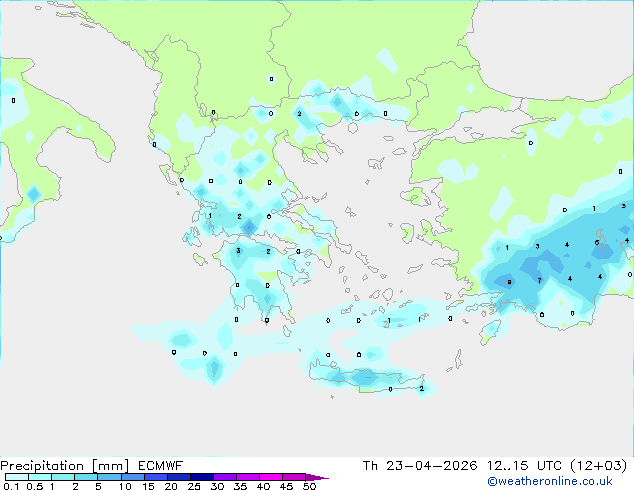Image resolution: width=634 pixels, height=490 pixels.
Task: Click the 'ECMWF' model label
Action: (x=161, y=466)
